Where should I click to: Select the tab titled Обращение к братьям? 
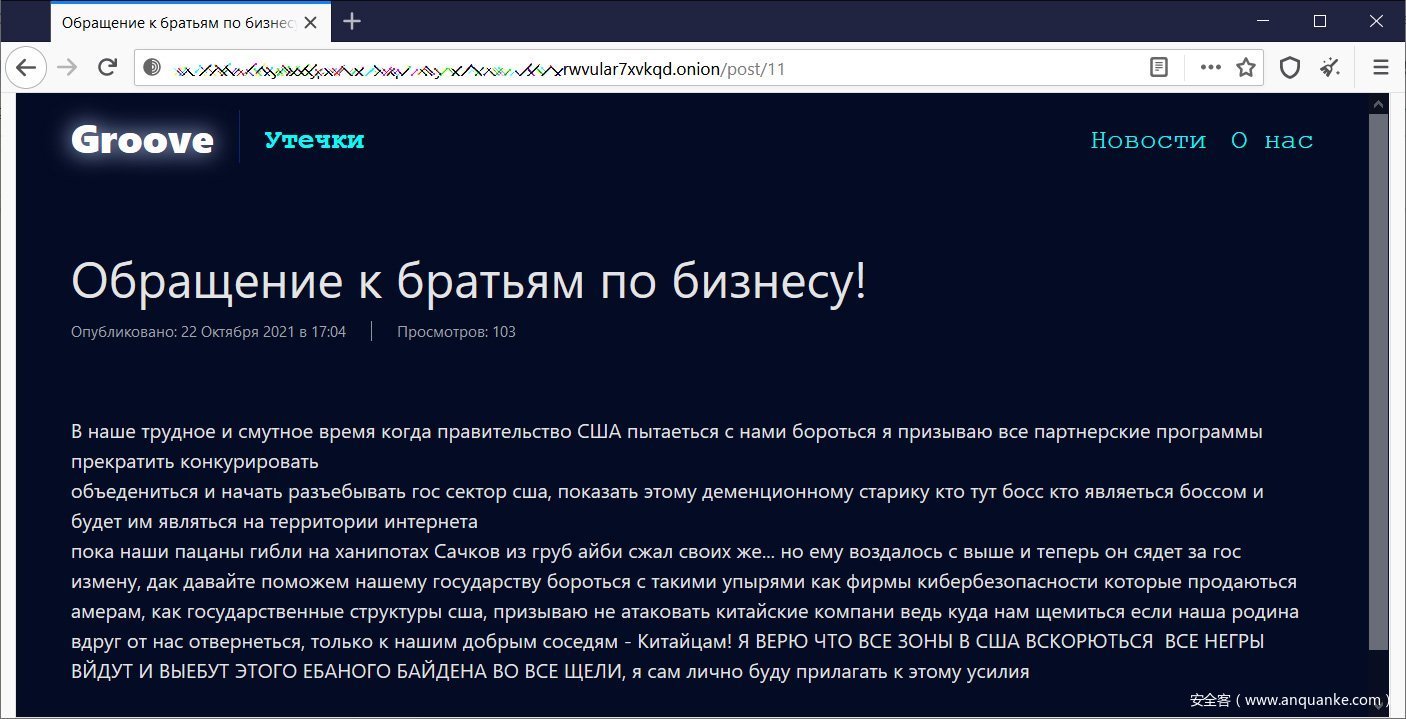pyautogui.click(x=175, y=21)
